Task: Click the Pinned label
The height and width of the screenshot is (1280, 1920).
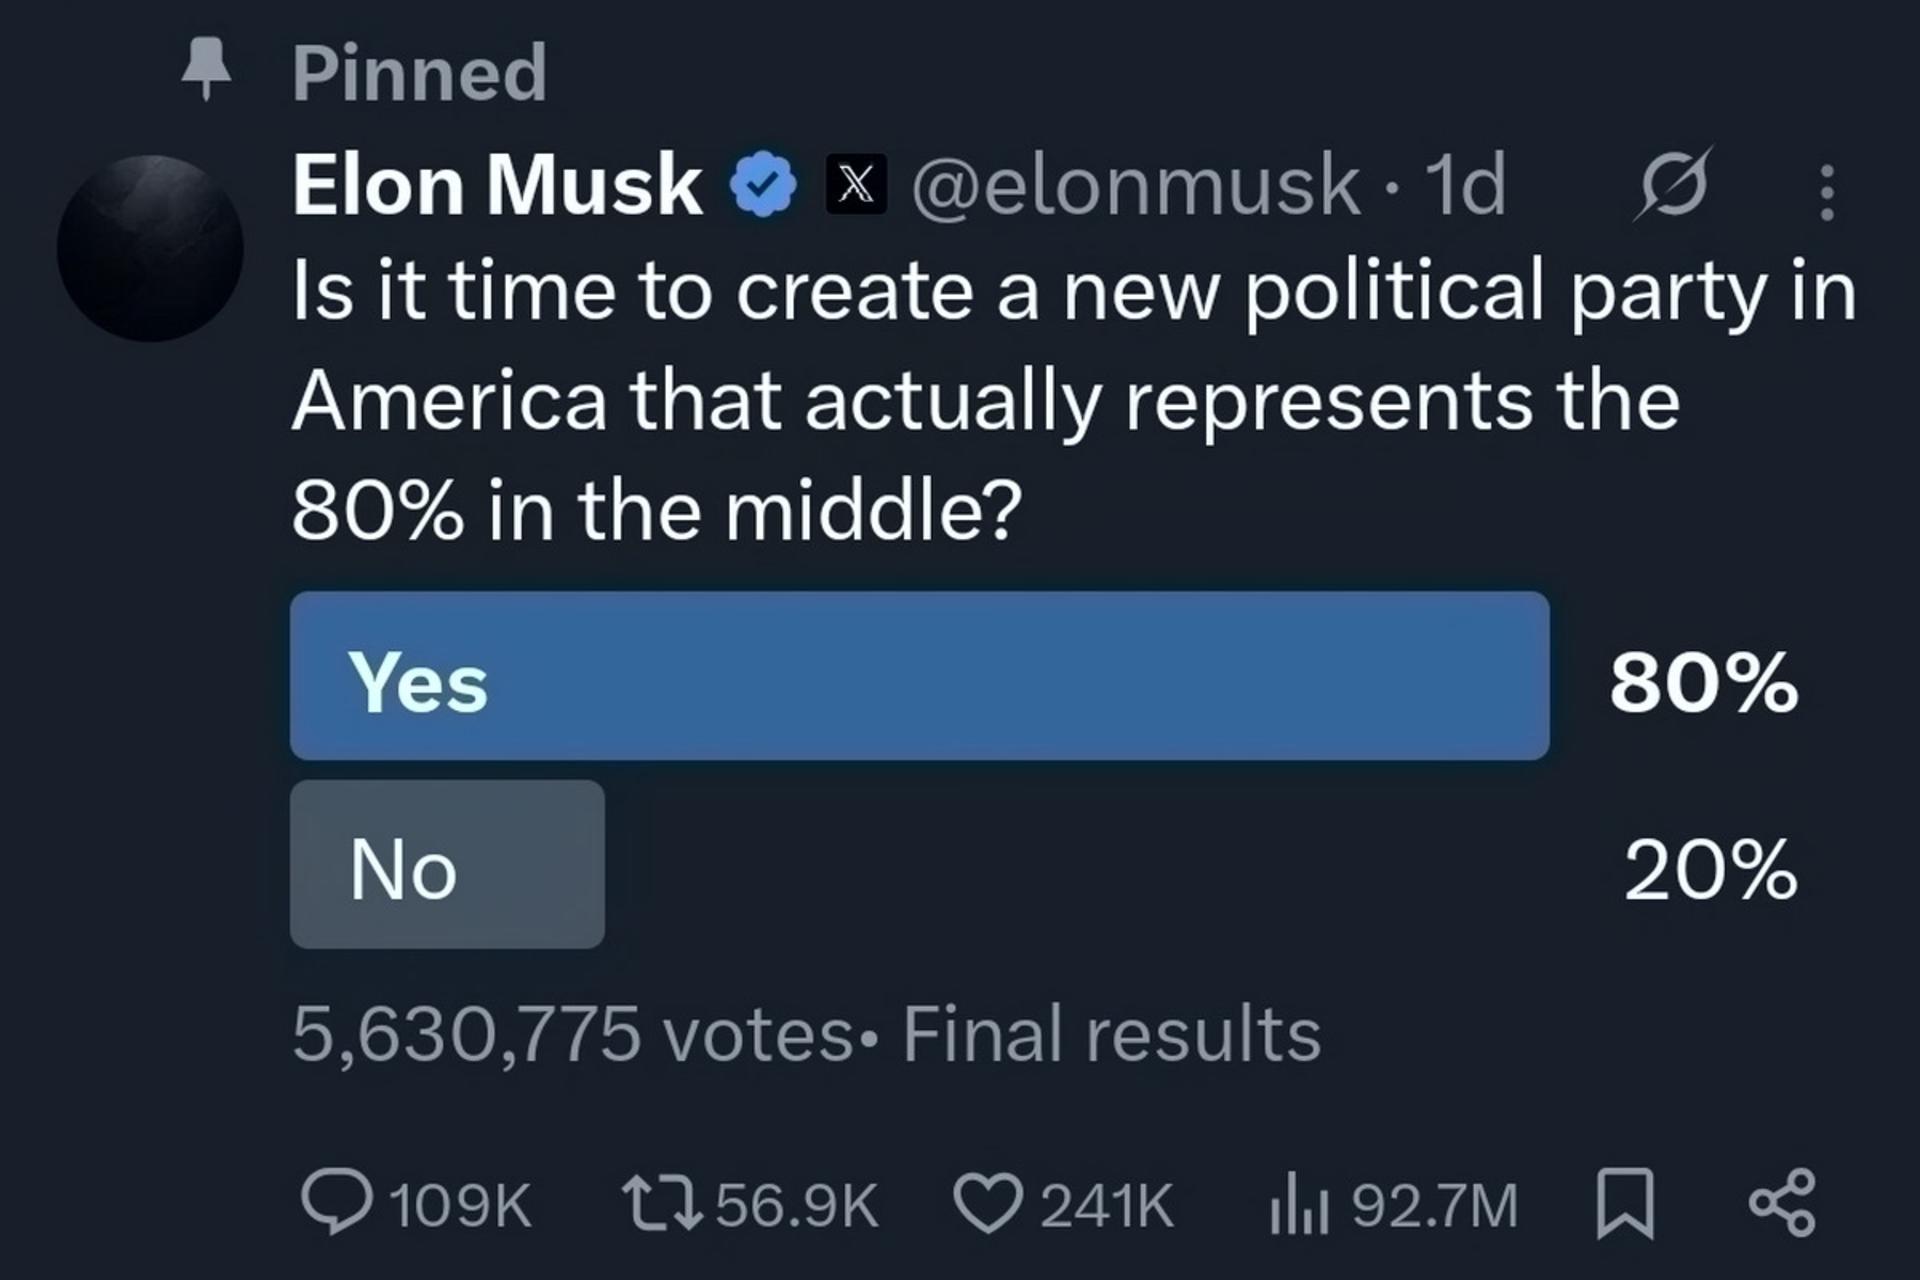Action: 420,73
